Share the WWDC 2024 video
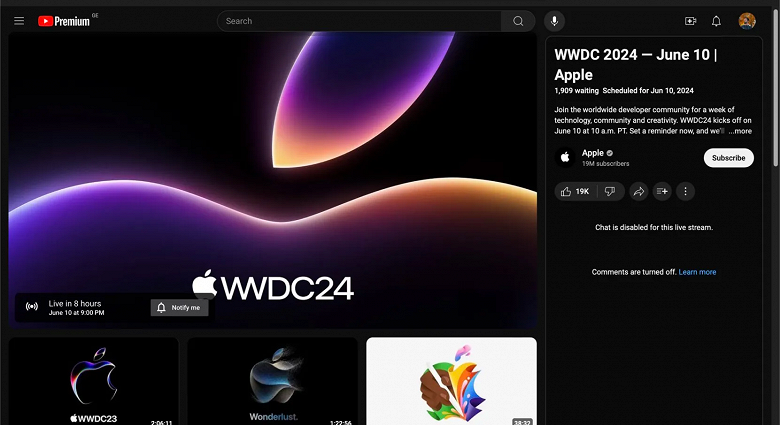Image resolution: width=780 pixels, height=425 pixels. click(639, 191)
